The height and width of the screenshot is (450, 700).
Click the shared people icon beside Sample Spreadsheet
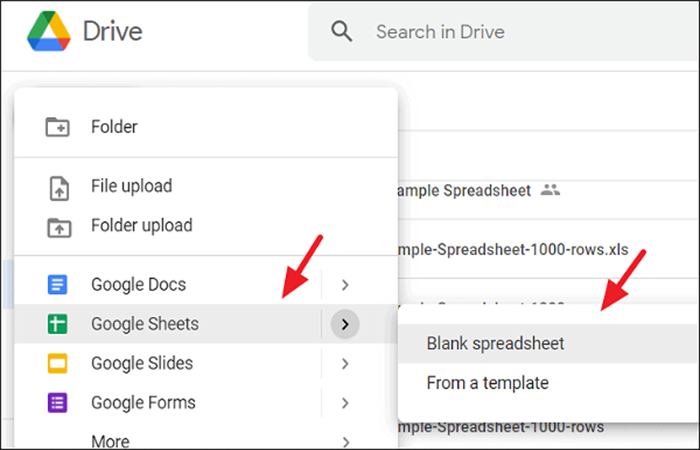pyautogui.click(x=550, y=190)
